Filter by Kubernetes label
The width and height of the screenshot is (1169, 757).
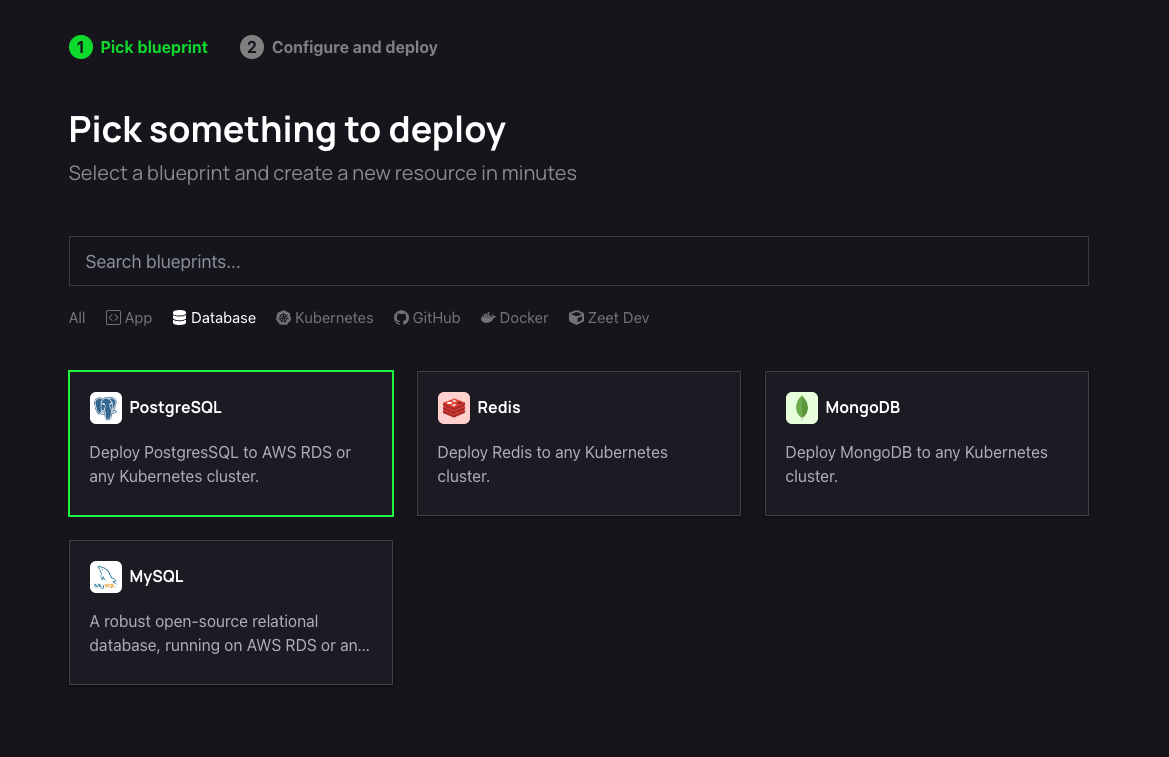coord(334,318)
